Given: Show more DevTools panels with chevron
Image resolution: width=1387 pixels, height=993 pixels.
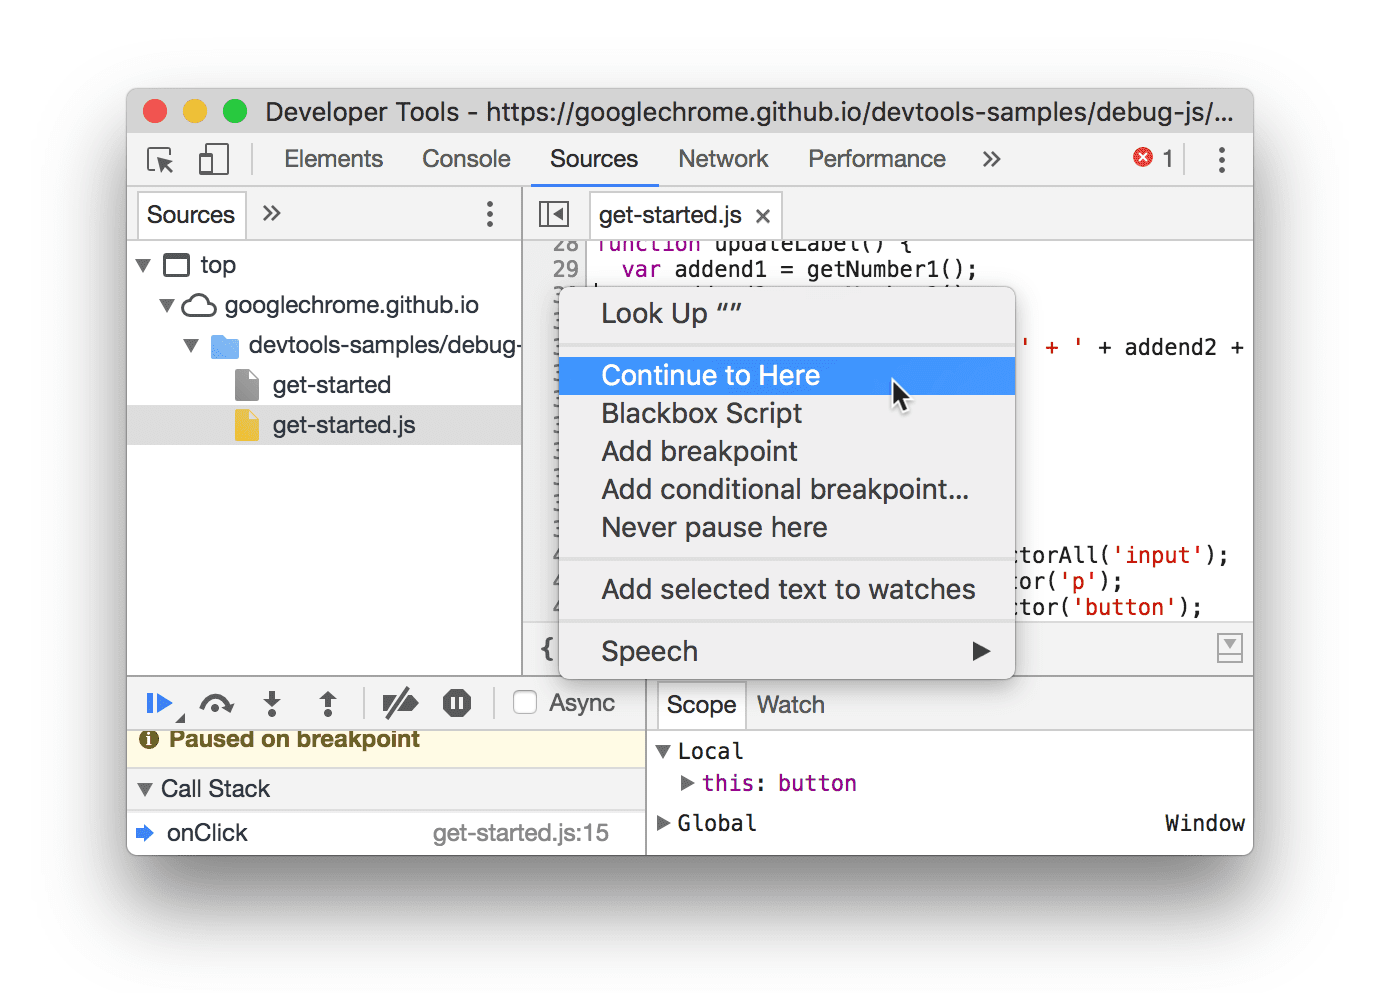Looking at the screenshot, I should pos(991,160).
